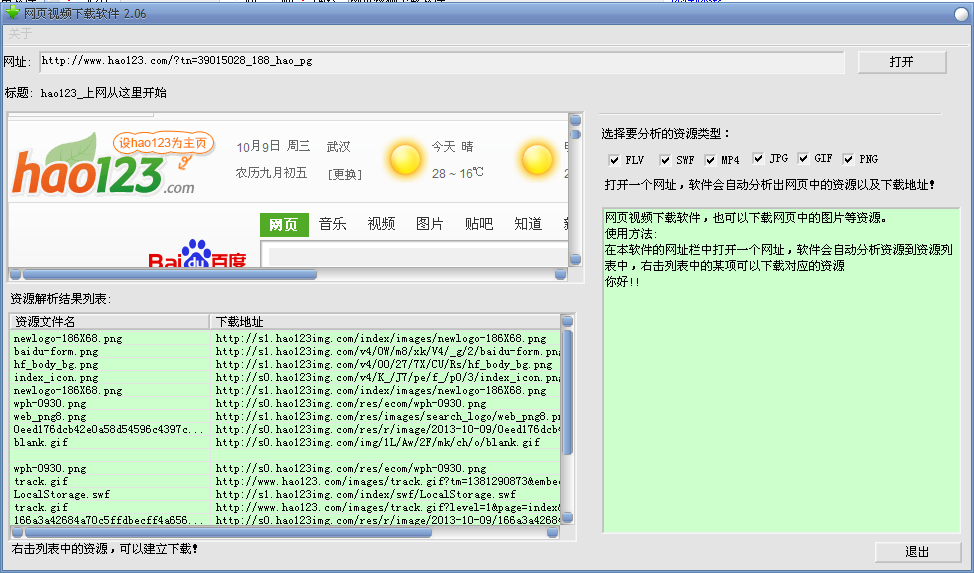This screenshot has height=573, width=974.
Task: Select the 贴吧 tab in page preview
Action: click(x=479, y=224)
